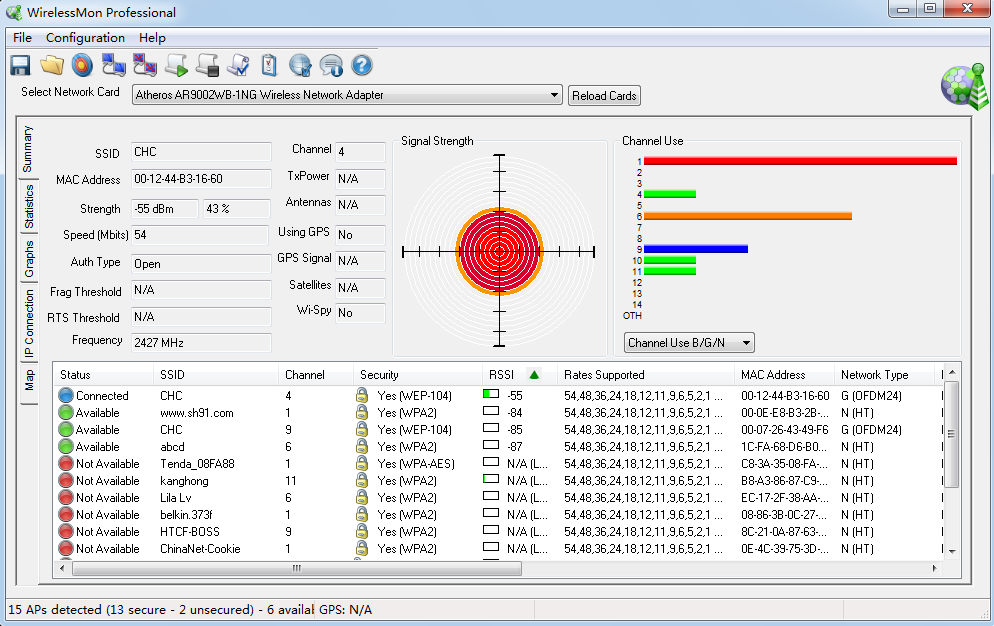994x626 pixels.
Task: Select the Tenda_08FA88 SSID in the list
Action: [x=197, y=464]
